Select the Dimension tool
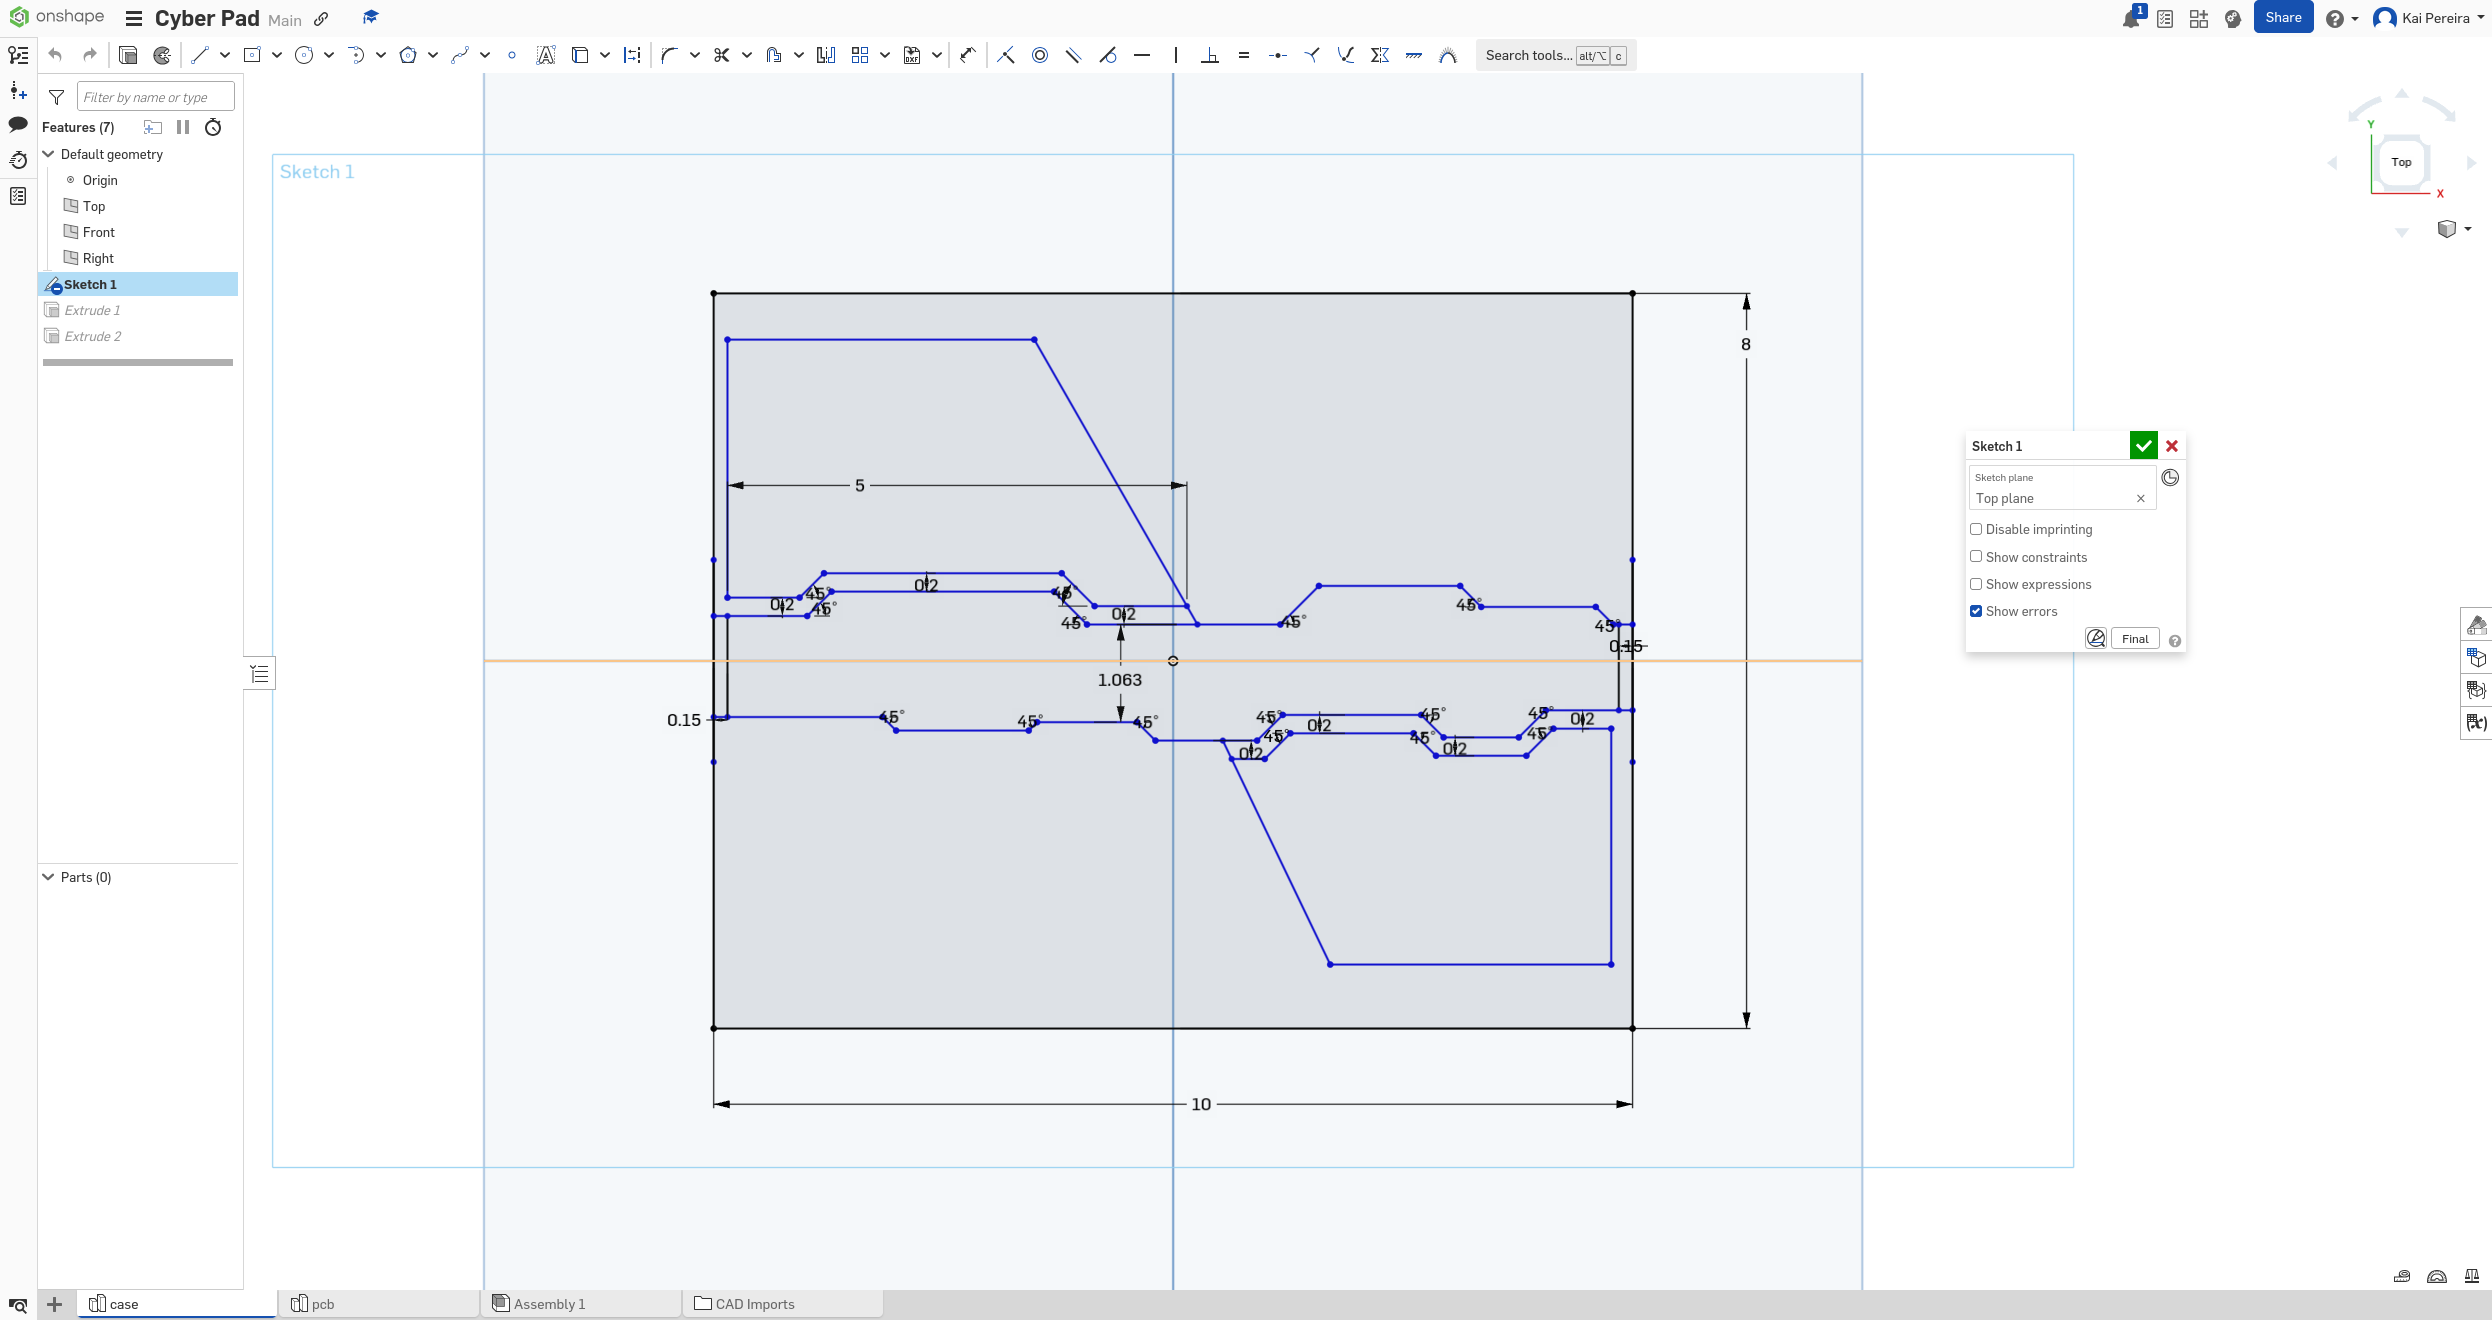 (968, 55)
